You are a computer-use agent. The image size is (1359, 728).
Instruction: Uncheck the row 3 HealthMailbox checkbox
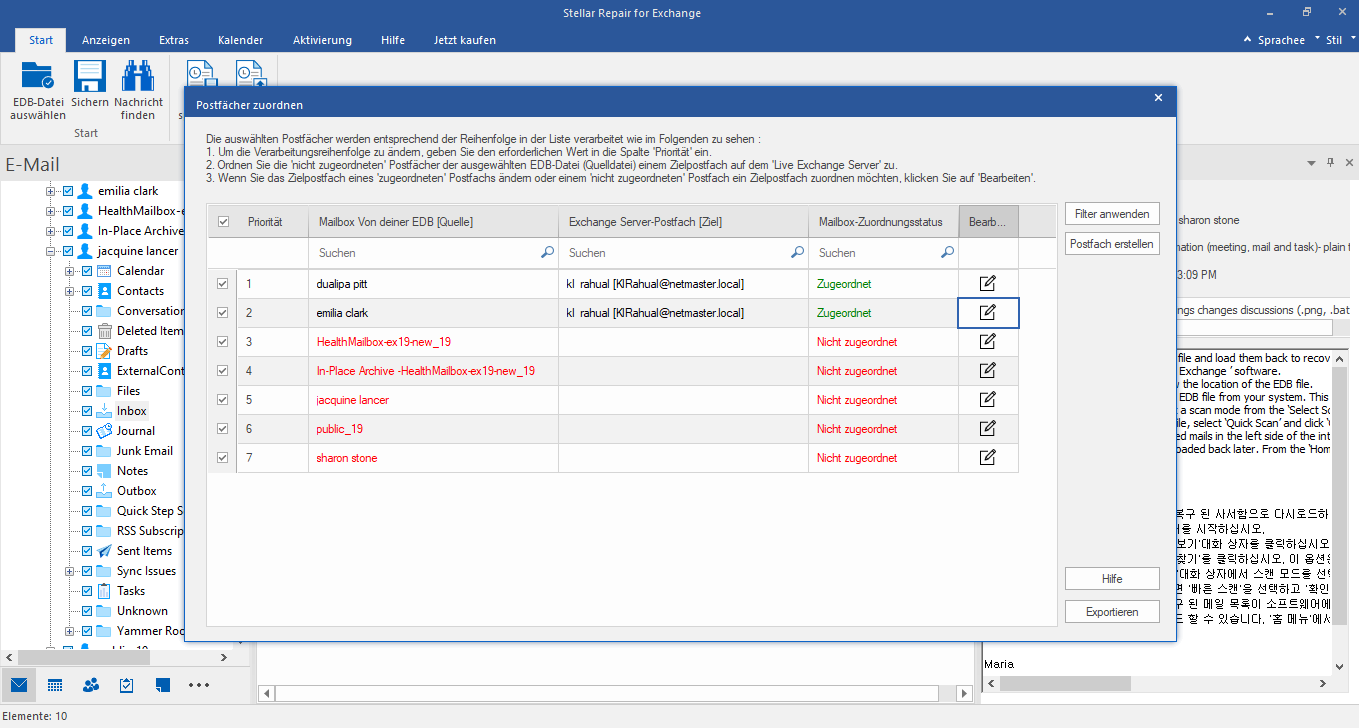223,342
